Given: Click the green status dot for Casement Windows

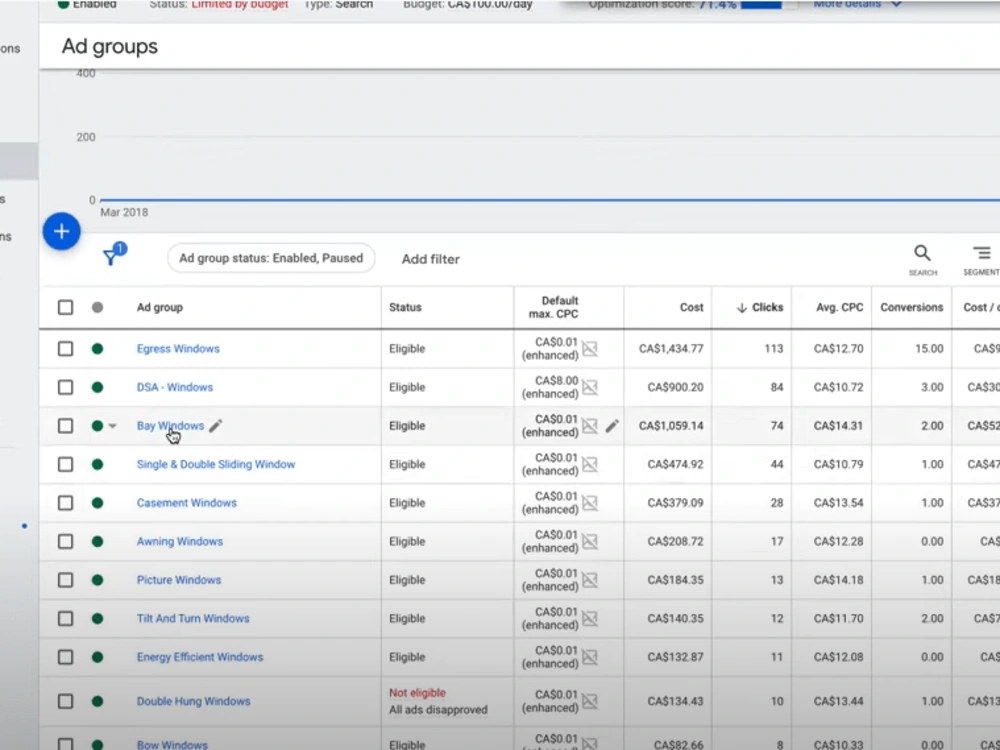Looking at the screenshot, I should [x=97, y=503].
